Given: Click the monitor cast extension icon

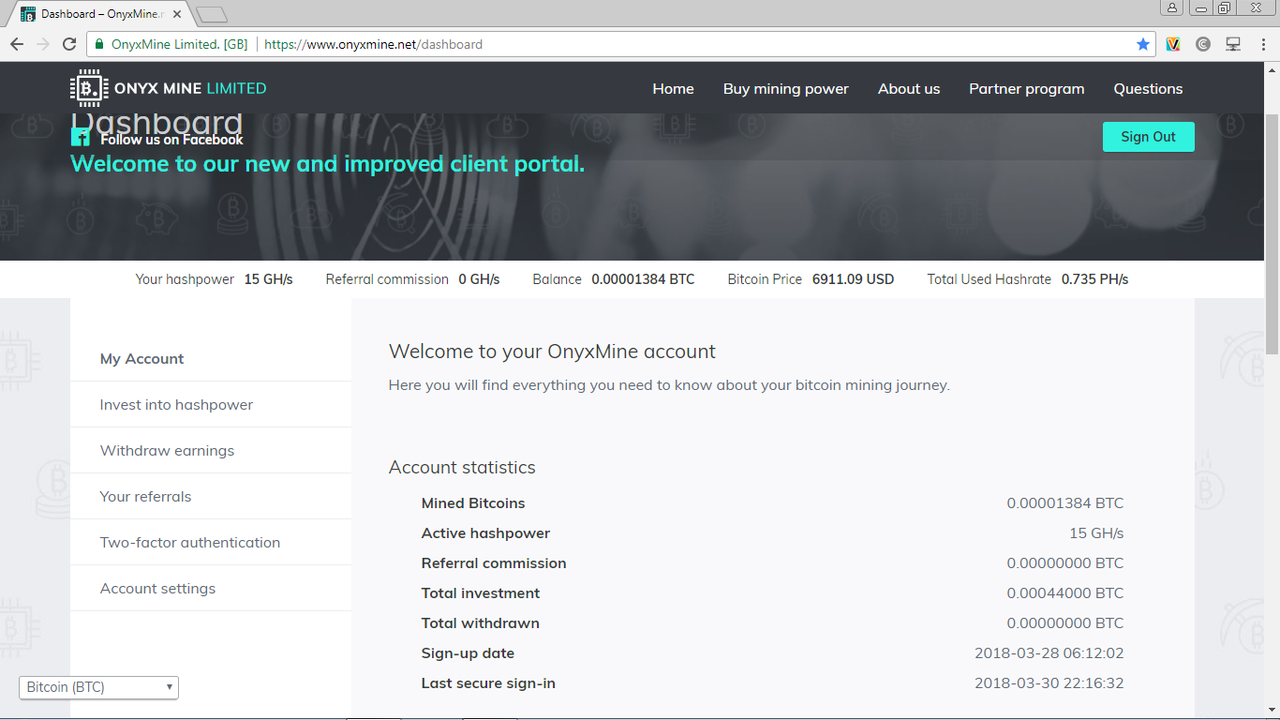Looking at the screenshot, I should [x=1233, y=44].
